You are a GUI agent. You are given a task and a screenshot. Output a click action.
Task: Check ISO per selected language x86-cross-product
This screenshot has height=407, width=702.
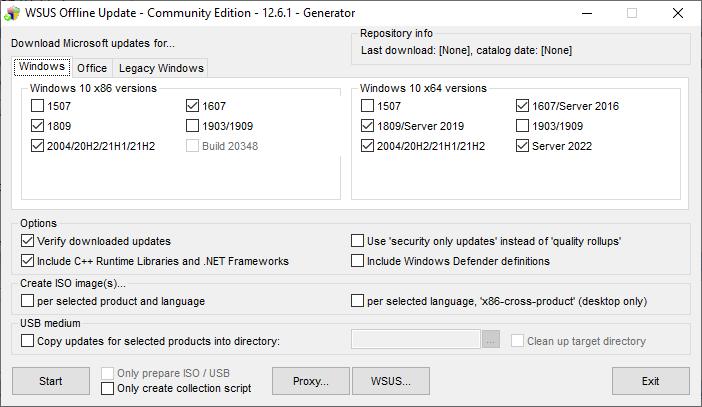pos(357,300)
